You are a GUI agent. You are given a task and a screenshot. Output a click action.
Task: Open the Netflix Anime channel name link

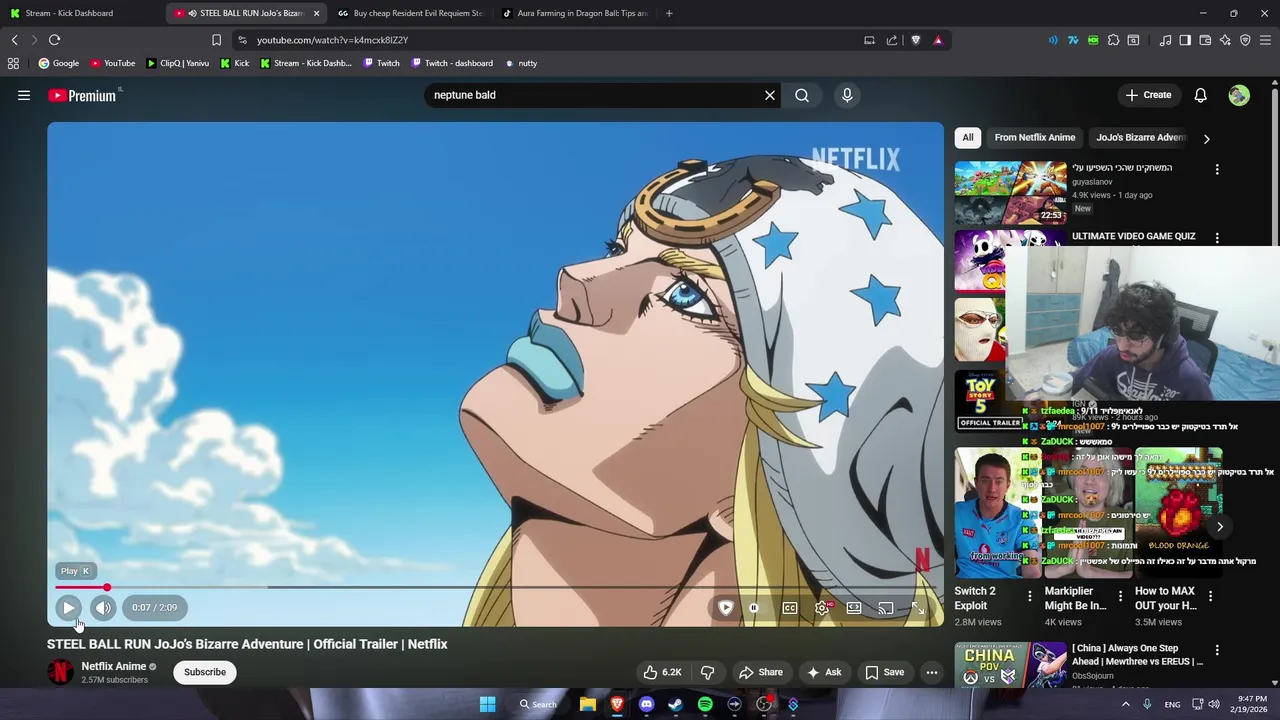pos(114,666)
